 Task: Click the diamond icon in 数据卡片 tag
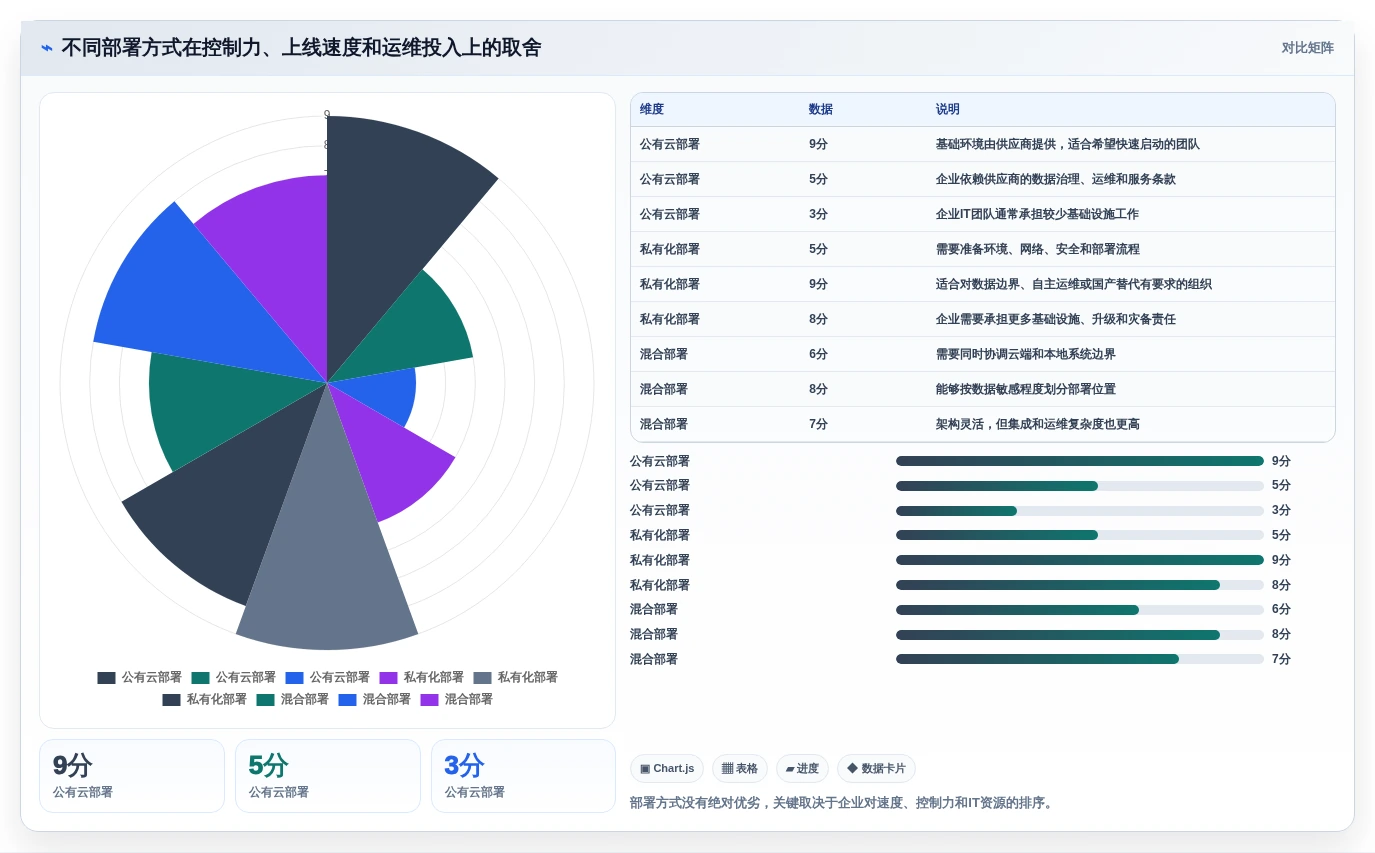pos(852,769)
